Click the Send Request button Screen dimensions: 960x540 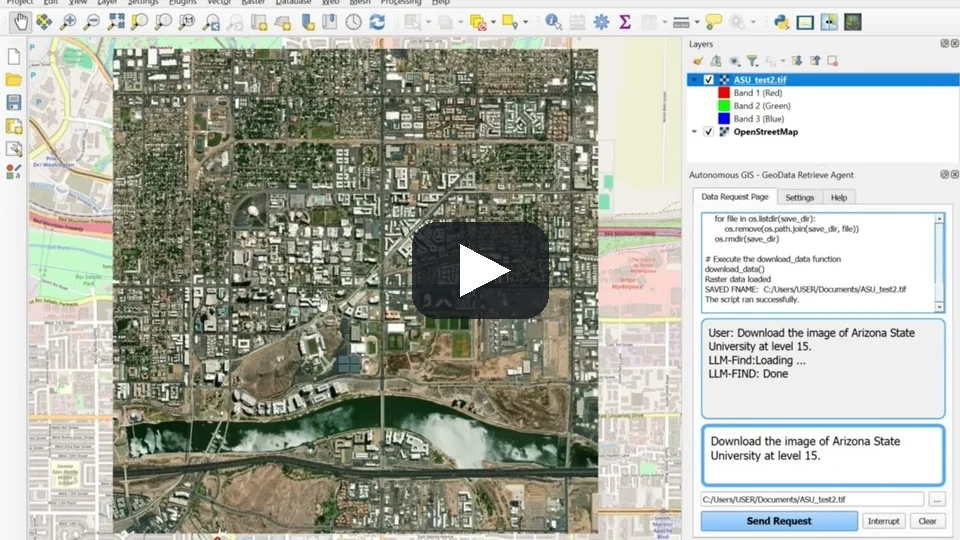(x=779, y=521)
